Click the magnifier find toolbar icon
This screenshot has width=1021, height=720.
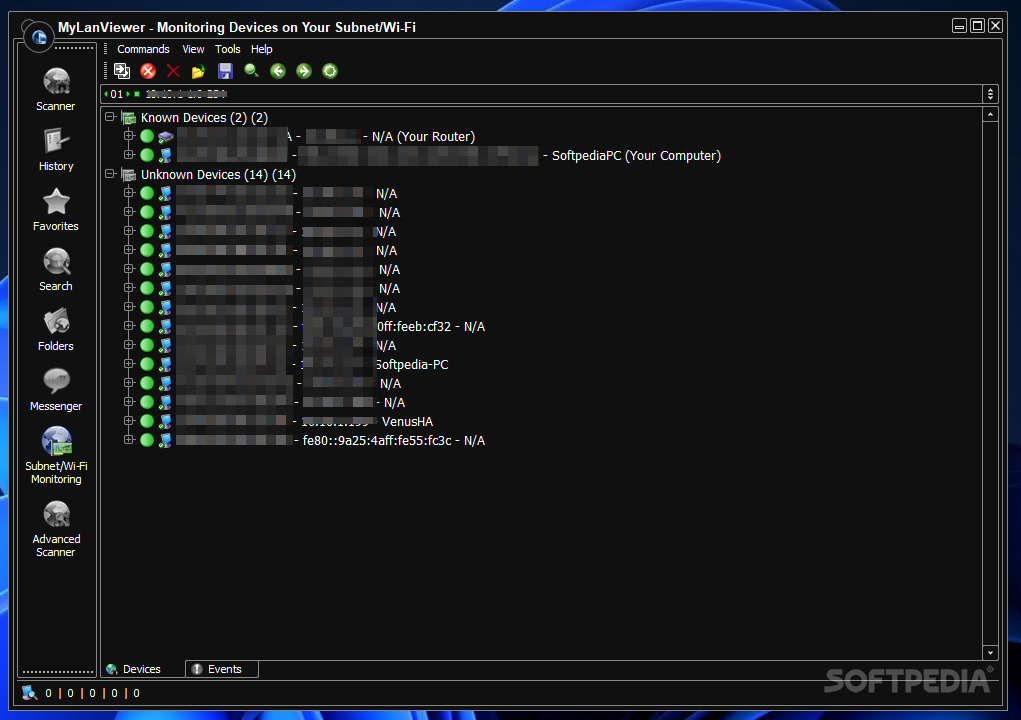(x=251, y=71)
